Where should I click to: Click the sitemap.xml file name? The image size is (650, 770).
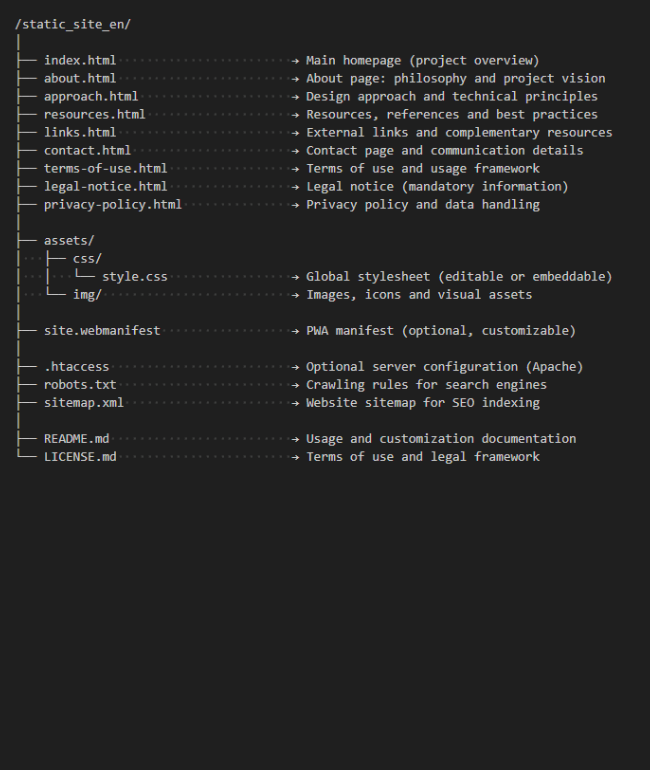[x=84, y=403]
